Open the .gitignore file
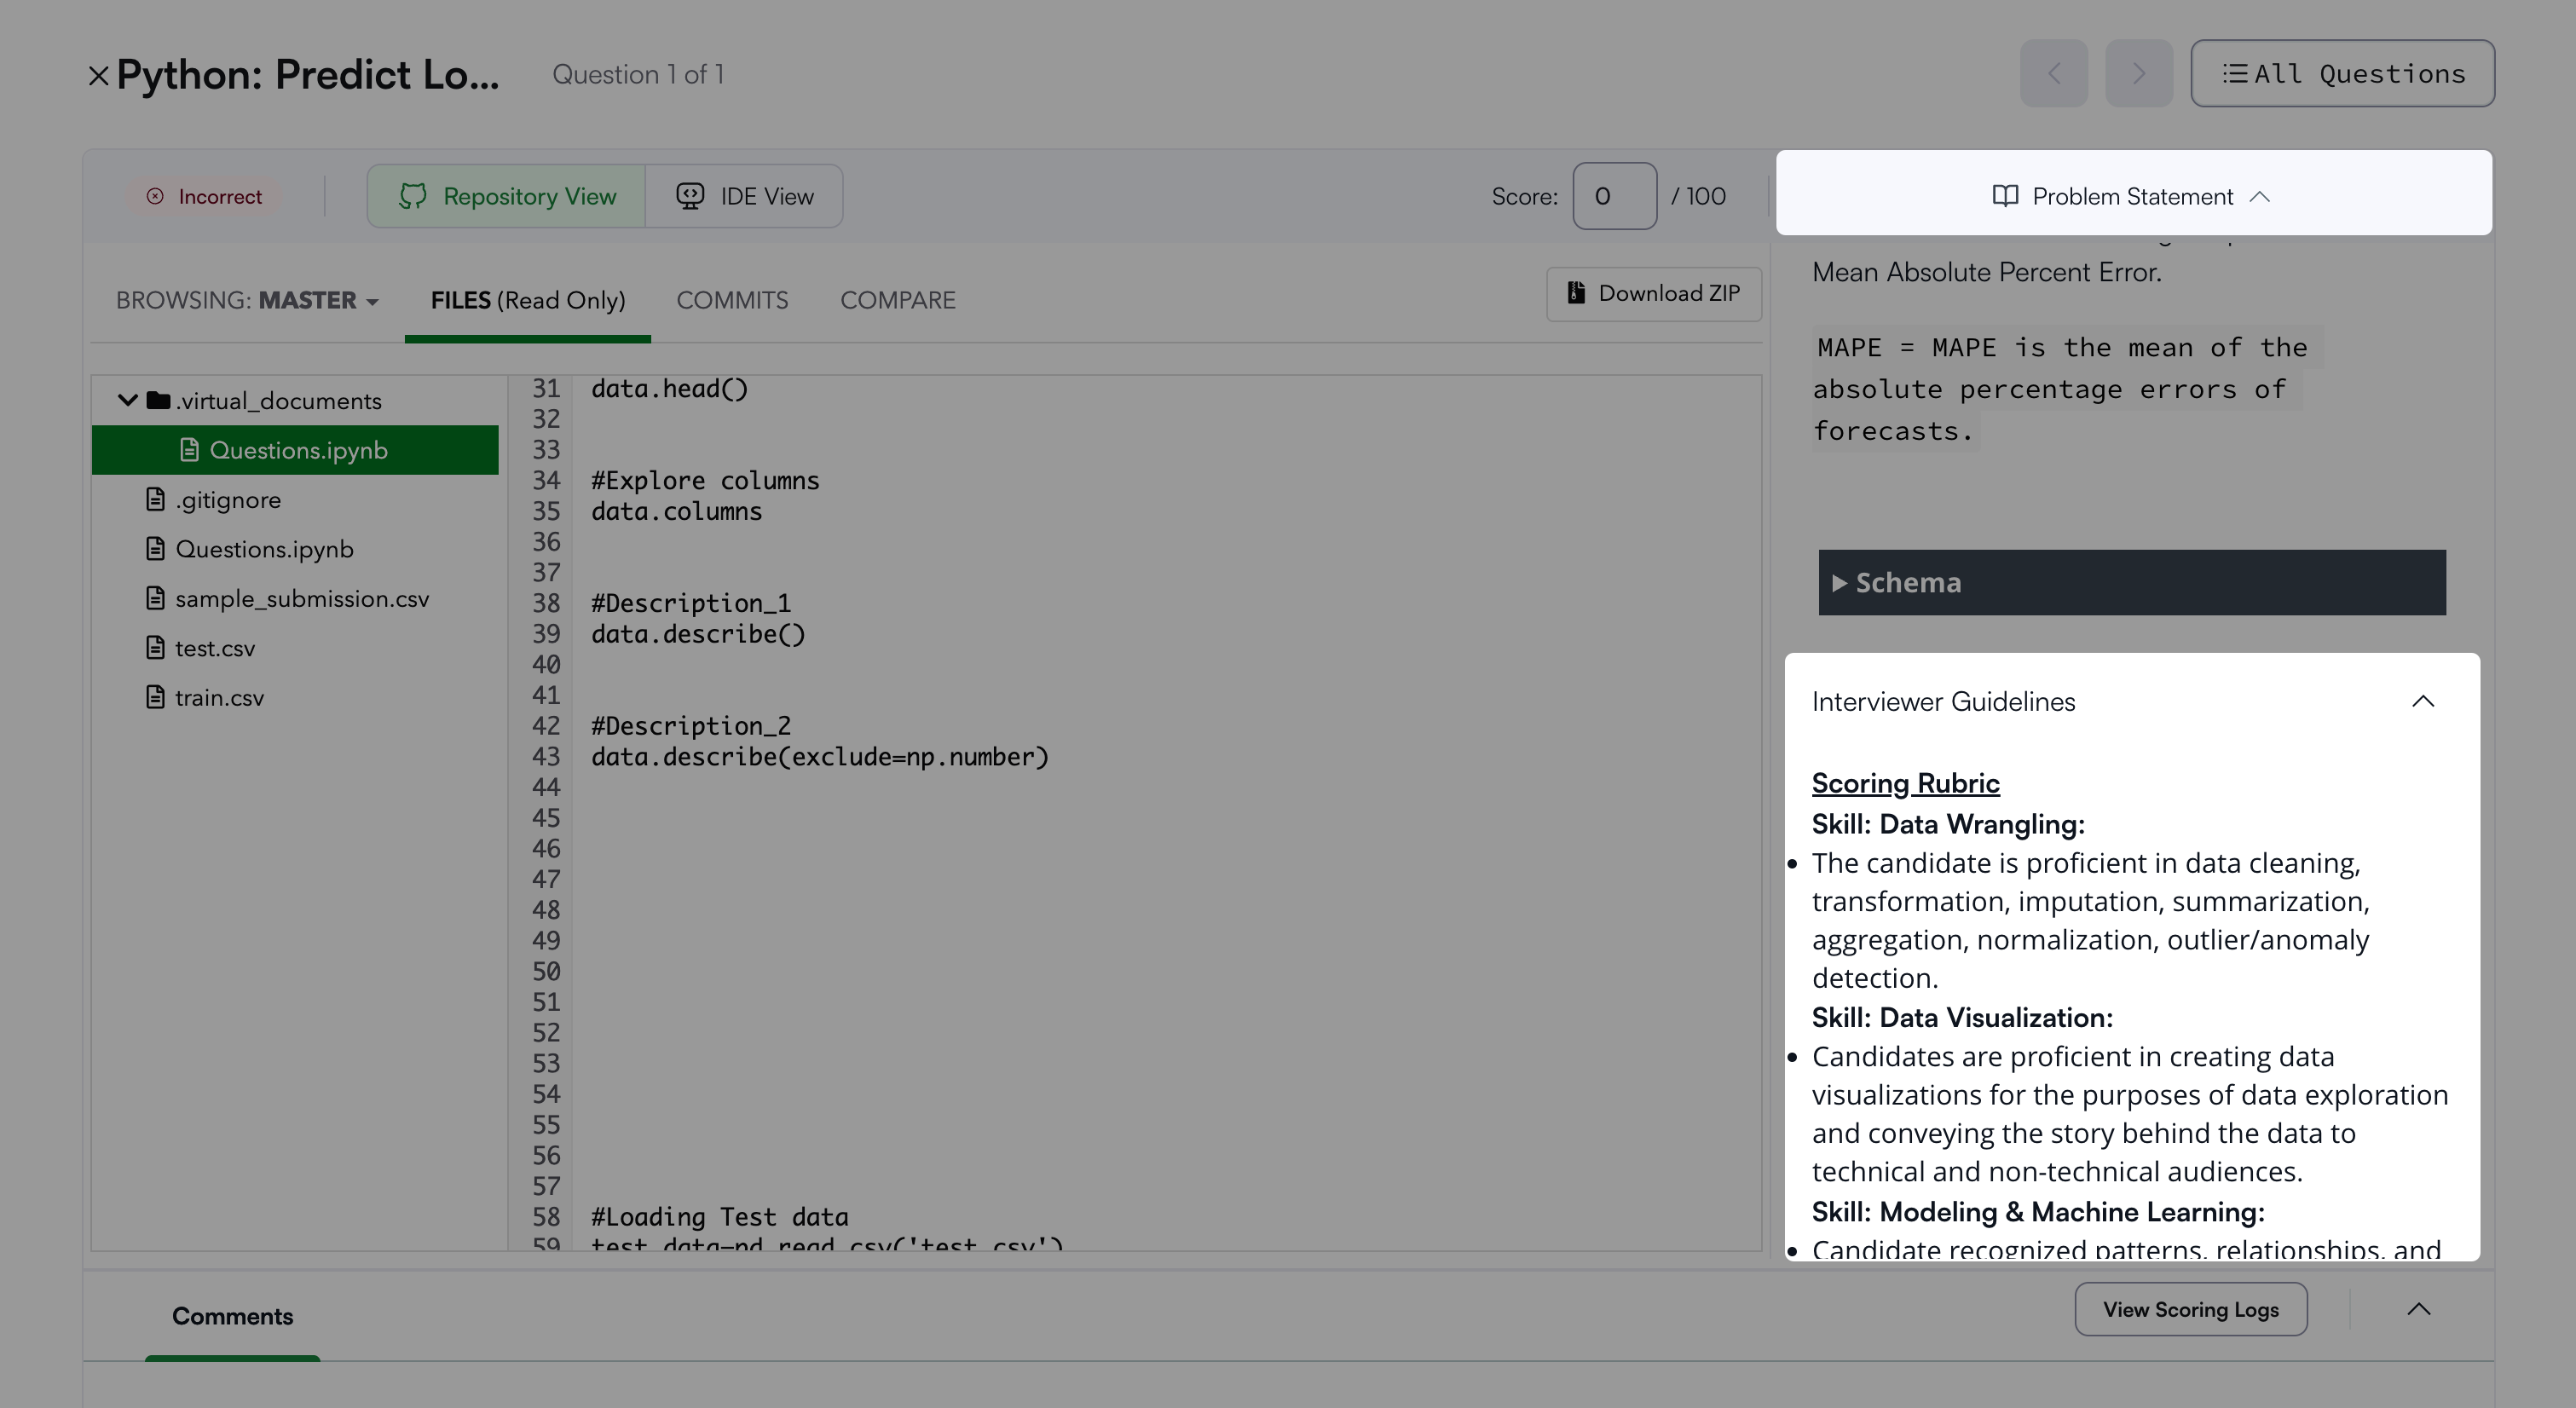The image size is (2576, 1408). (227, 500)
